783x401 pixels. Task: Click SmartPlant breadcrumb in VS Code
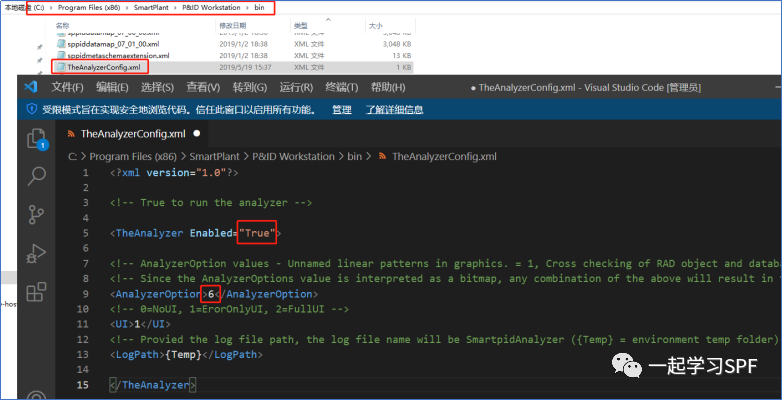click(x=214, y=156)
